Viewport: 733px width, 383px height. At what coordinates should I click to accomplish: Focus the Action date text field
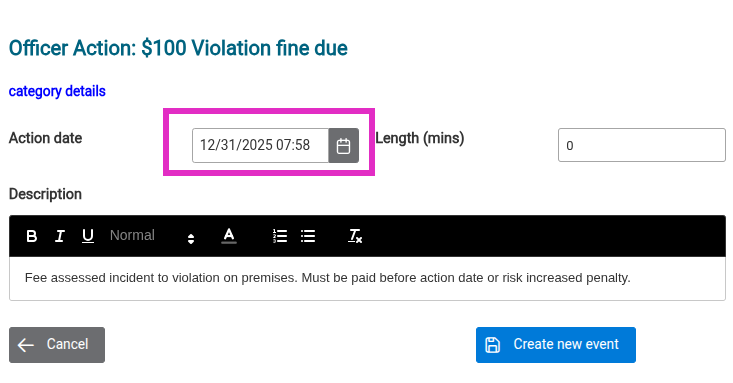tap(260, 146)
